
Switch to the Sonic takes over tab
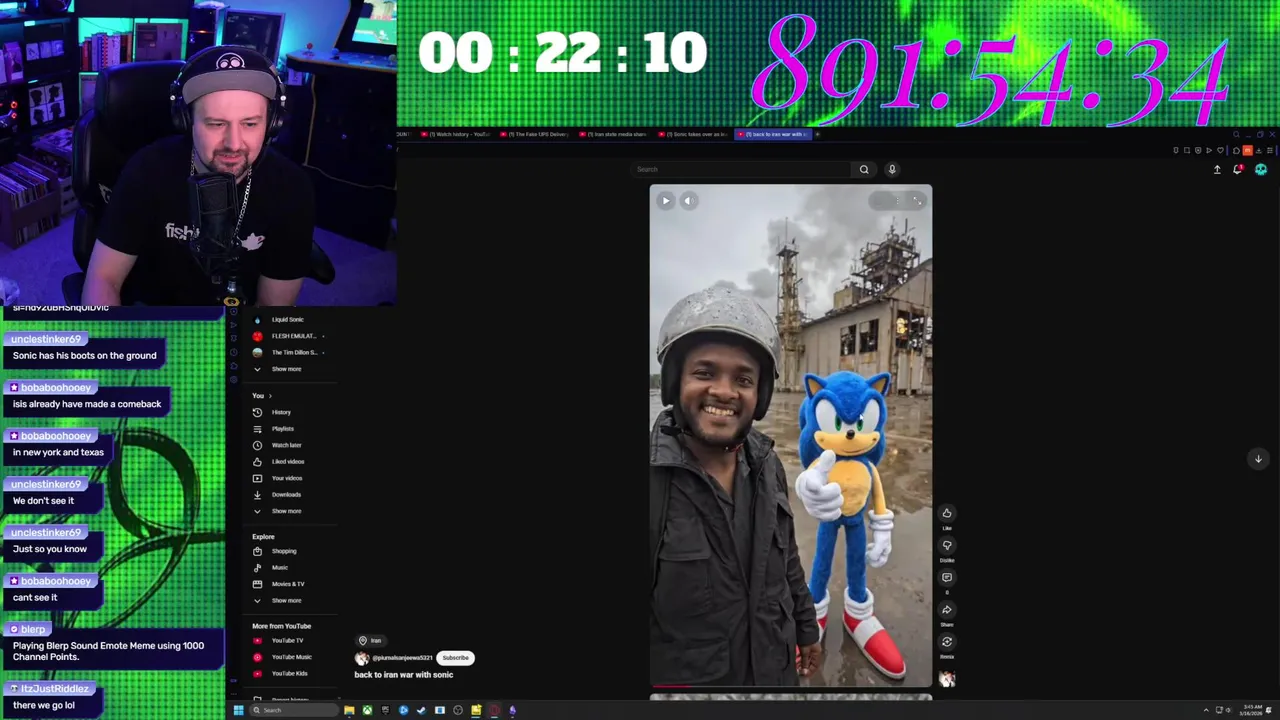click(x=694, y=134)
